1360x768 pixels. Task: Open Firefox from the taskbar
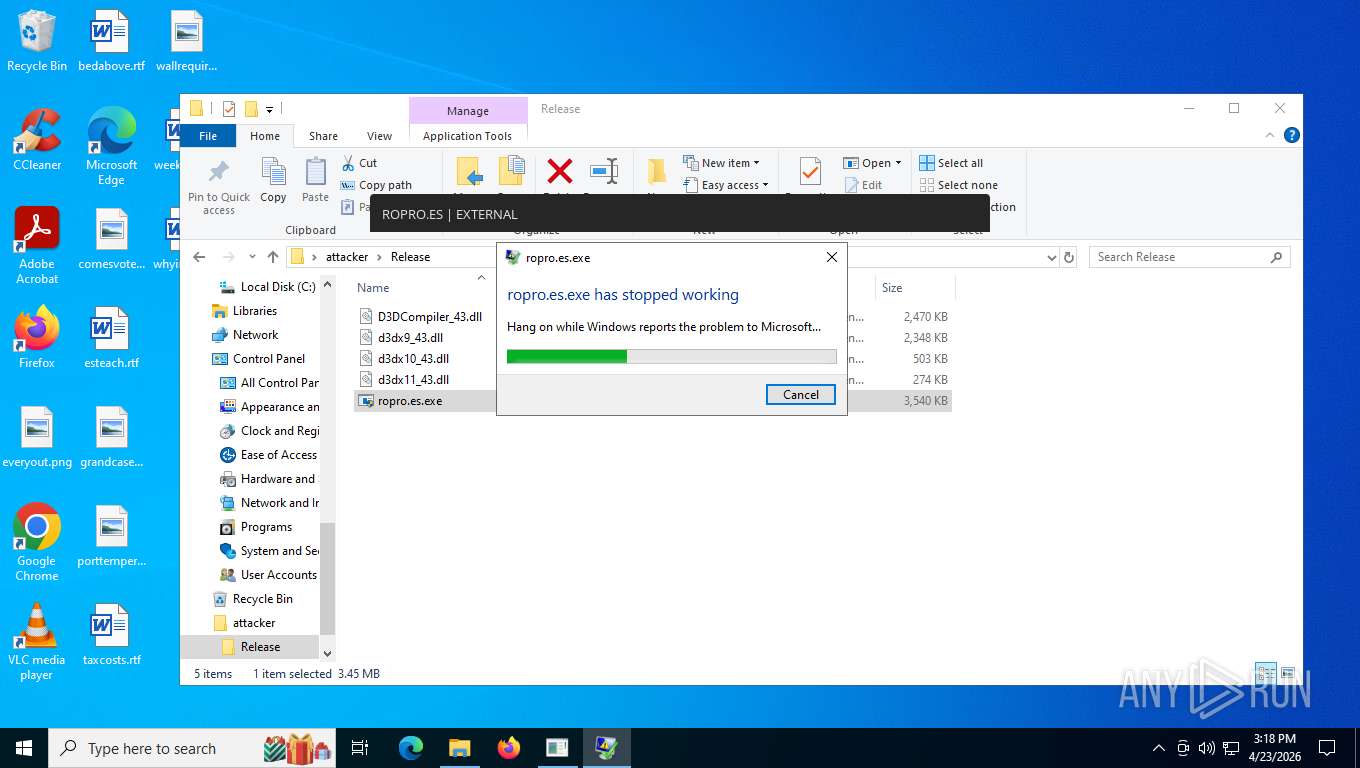click(x=509, y=748)
